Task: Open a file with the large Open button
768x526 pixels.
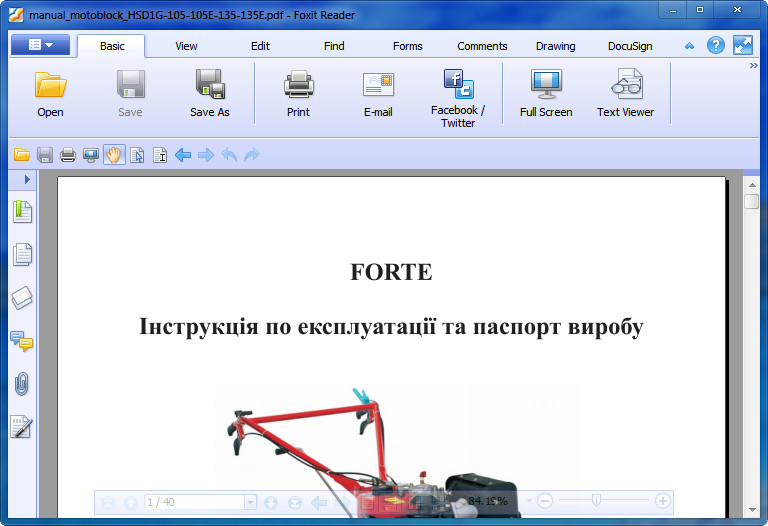Action: click(x=50, y=94)
